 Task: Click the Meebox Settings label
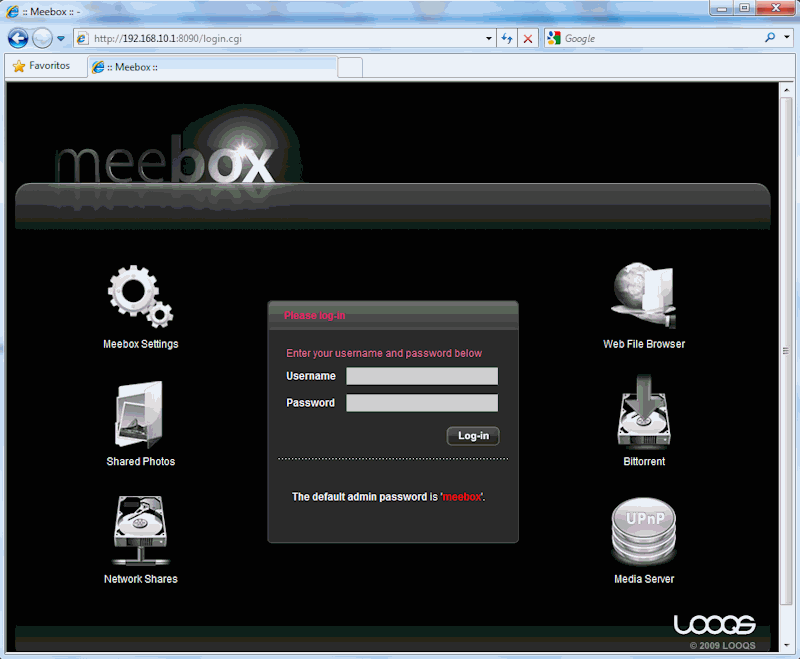pos(141,344)
